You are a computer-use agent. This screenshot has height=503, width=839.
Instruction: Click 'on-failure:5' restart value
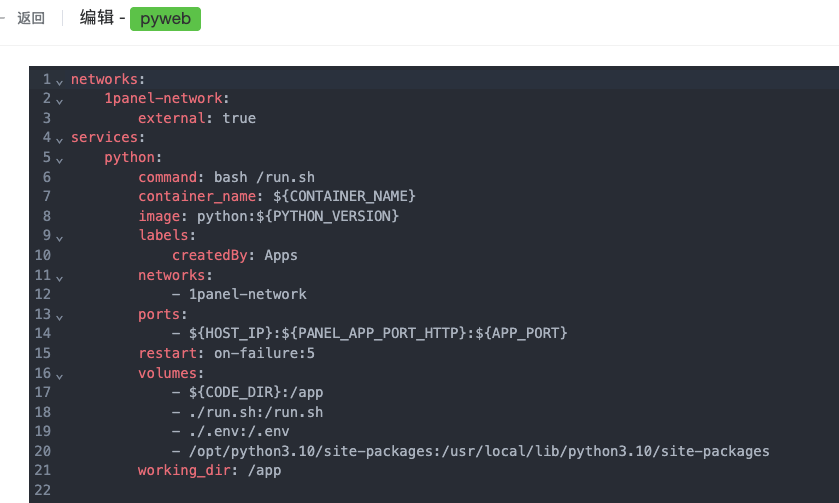pos(264,353)
